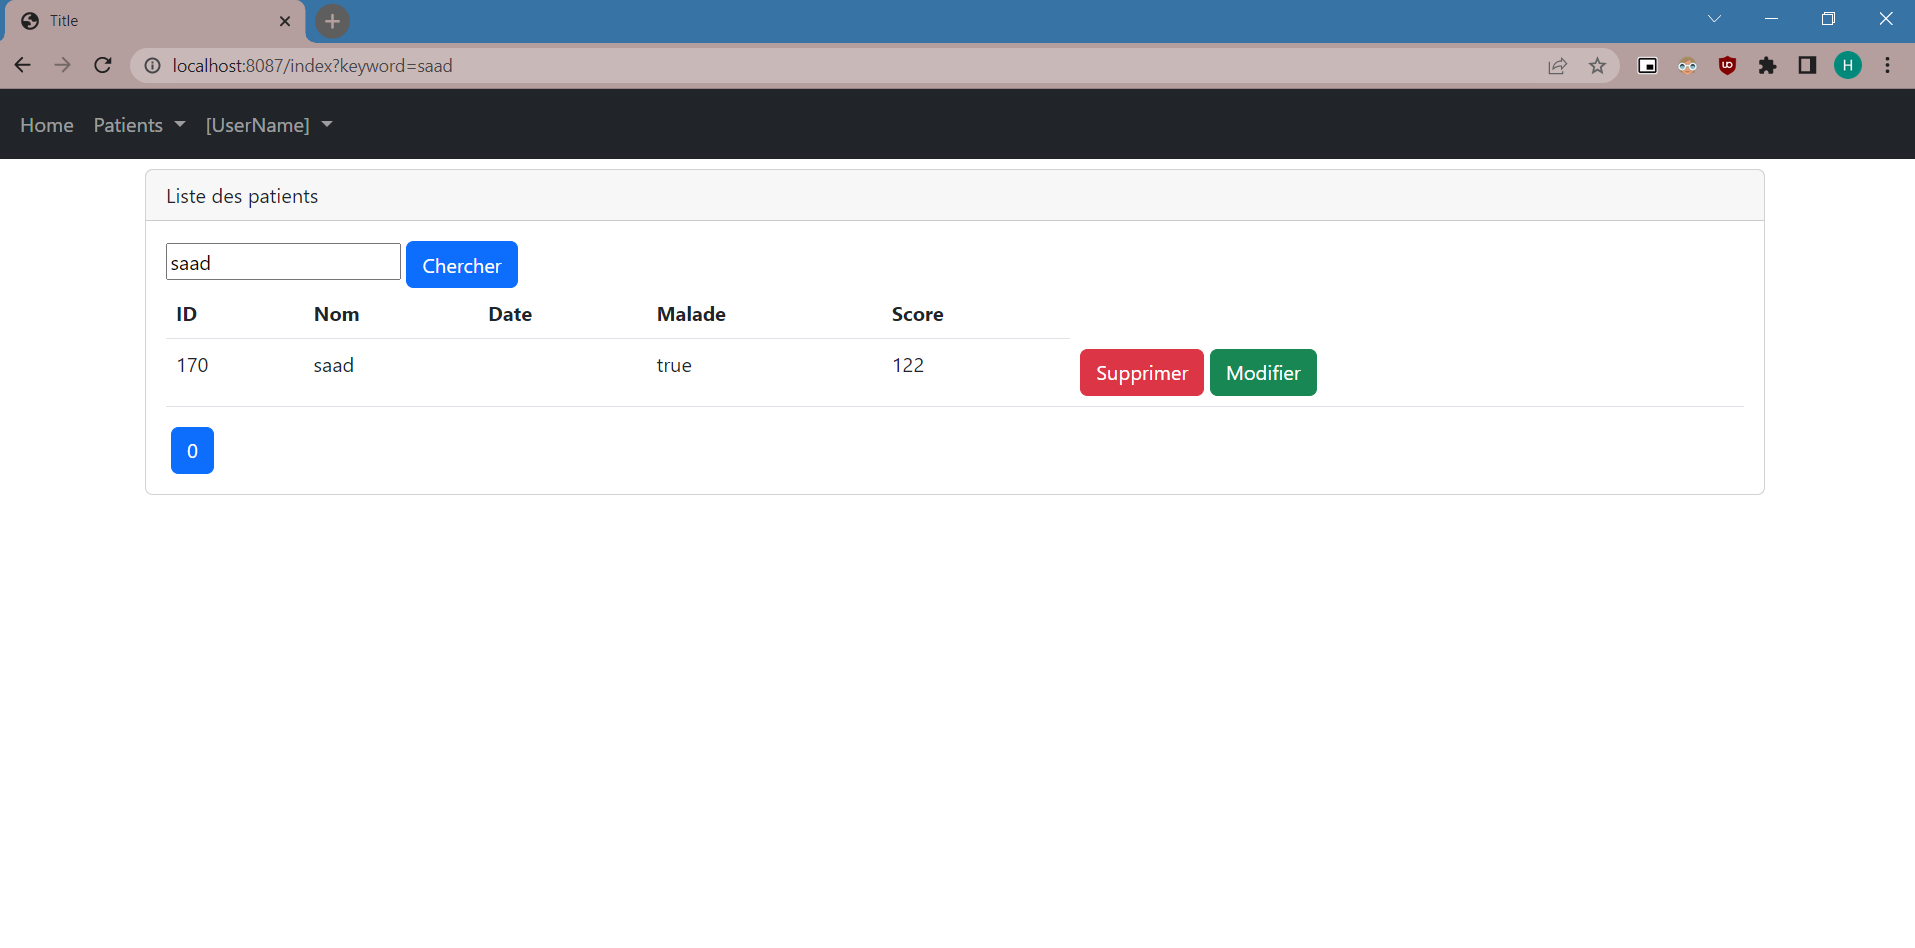
Task: Click the Liste des patients heading
Action: click(242, 196)
